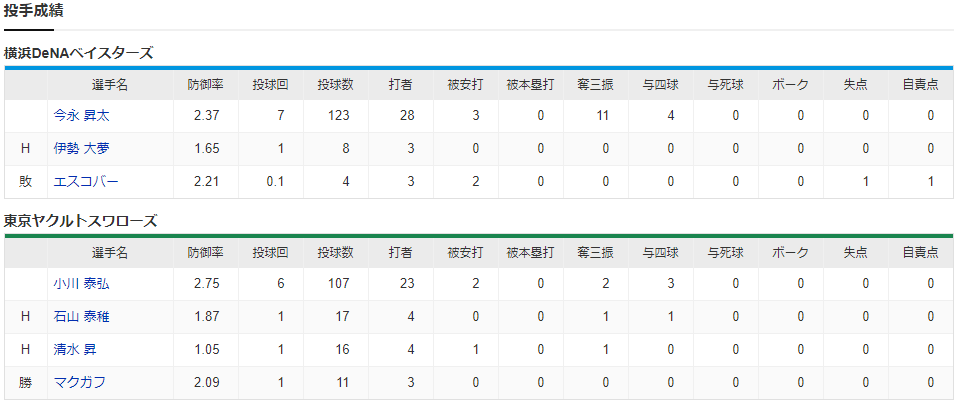Click 今永 昇太's pitch count 123
This screenshot has width=957, height=403.
coord(340,115)
